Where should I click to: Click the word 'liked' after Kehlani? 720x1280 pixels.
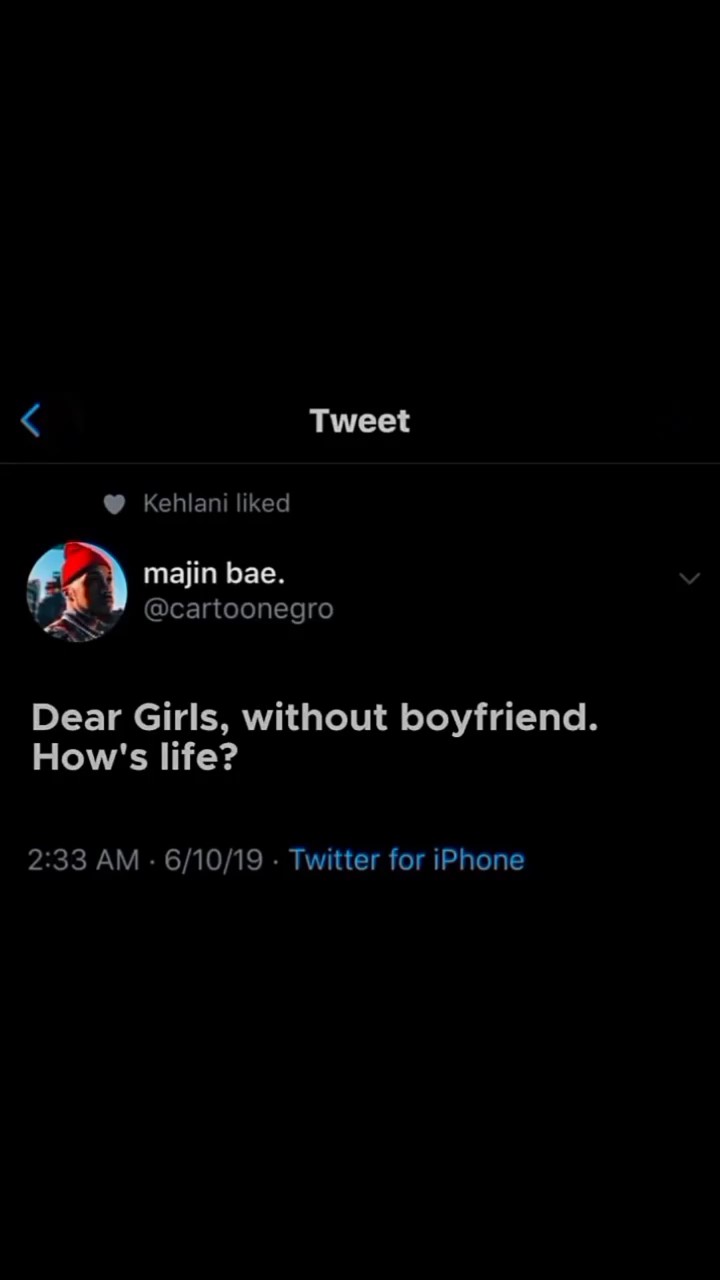click(x=263, y=503)
